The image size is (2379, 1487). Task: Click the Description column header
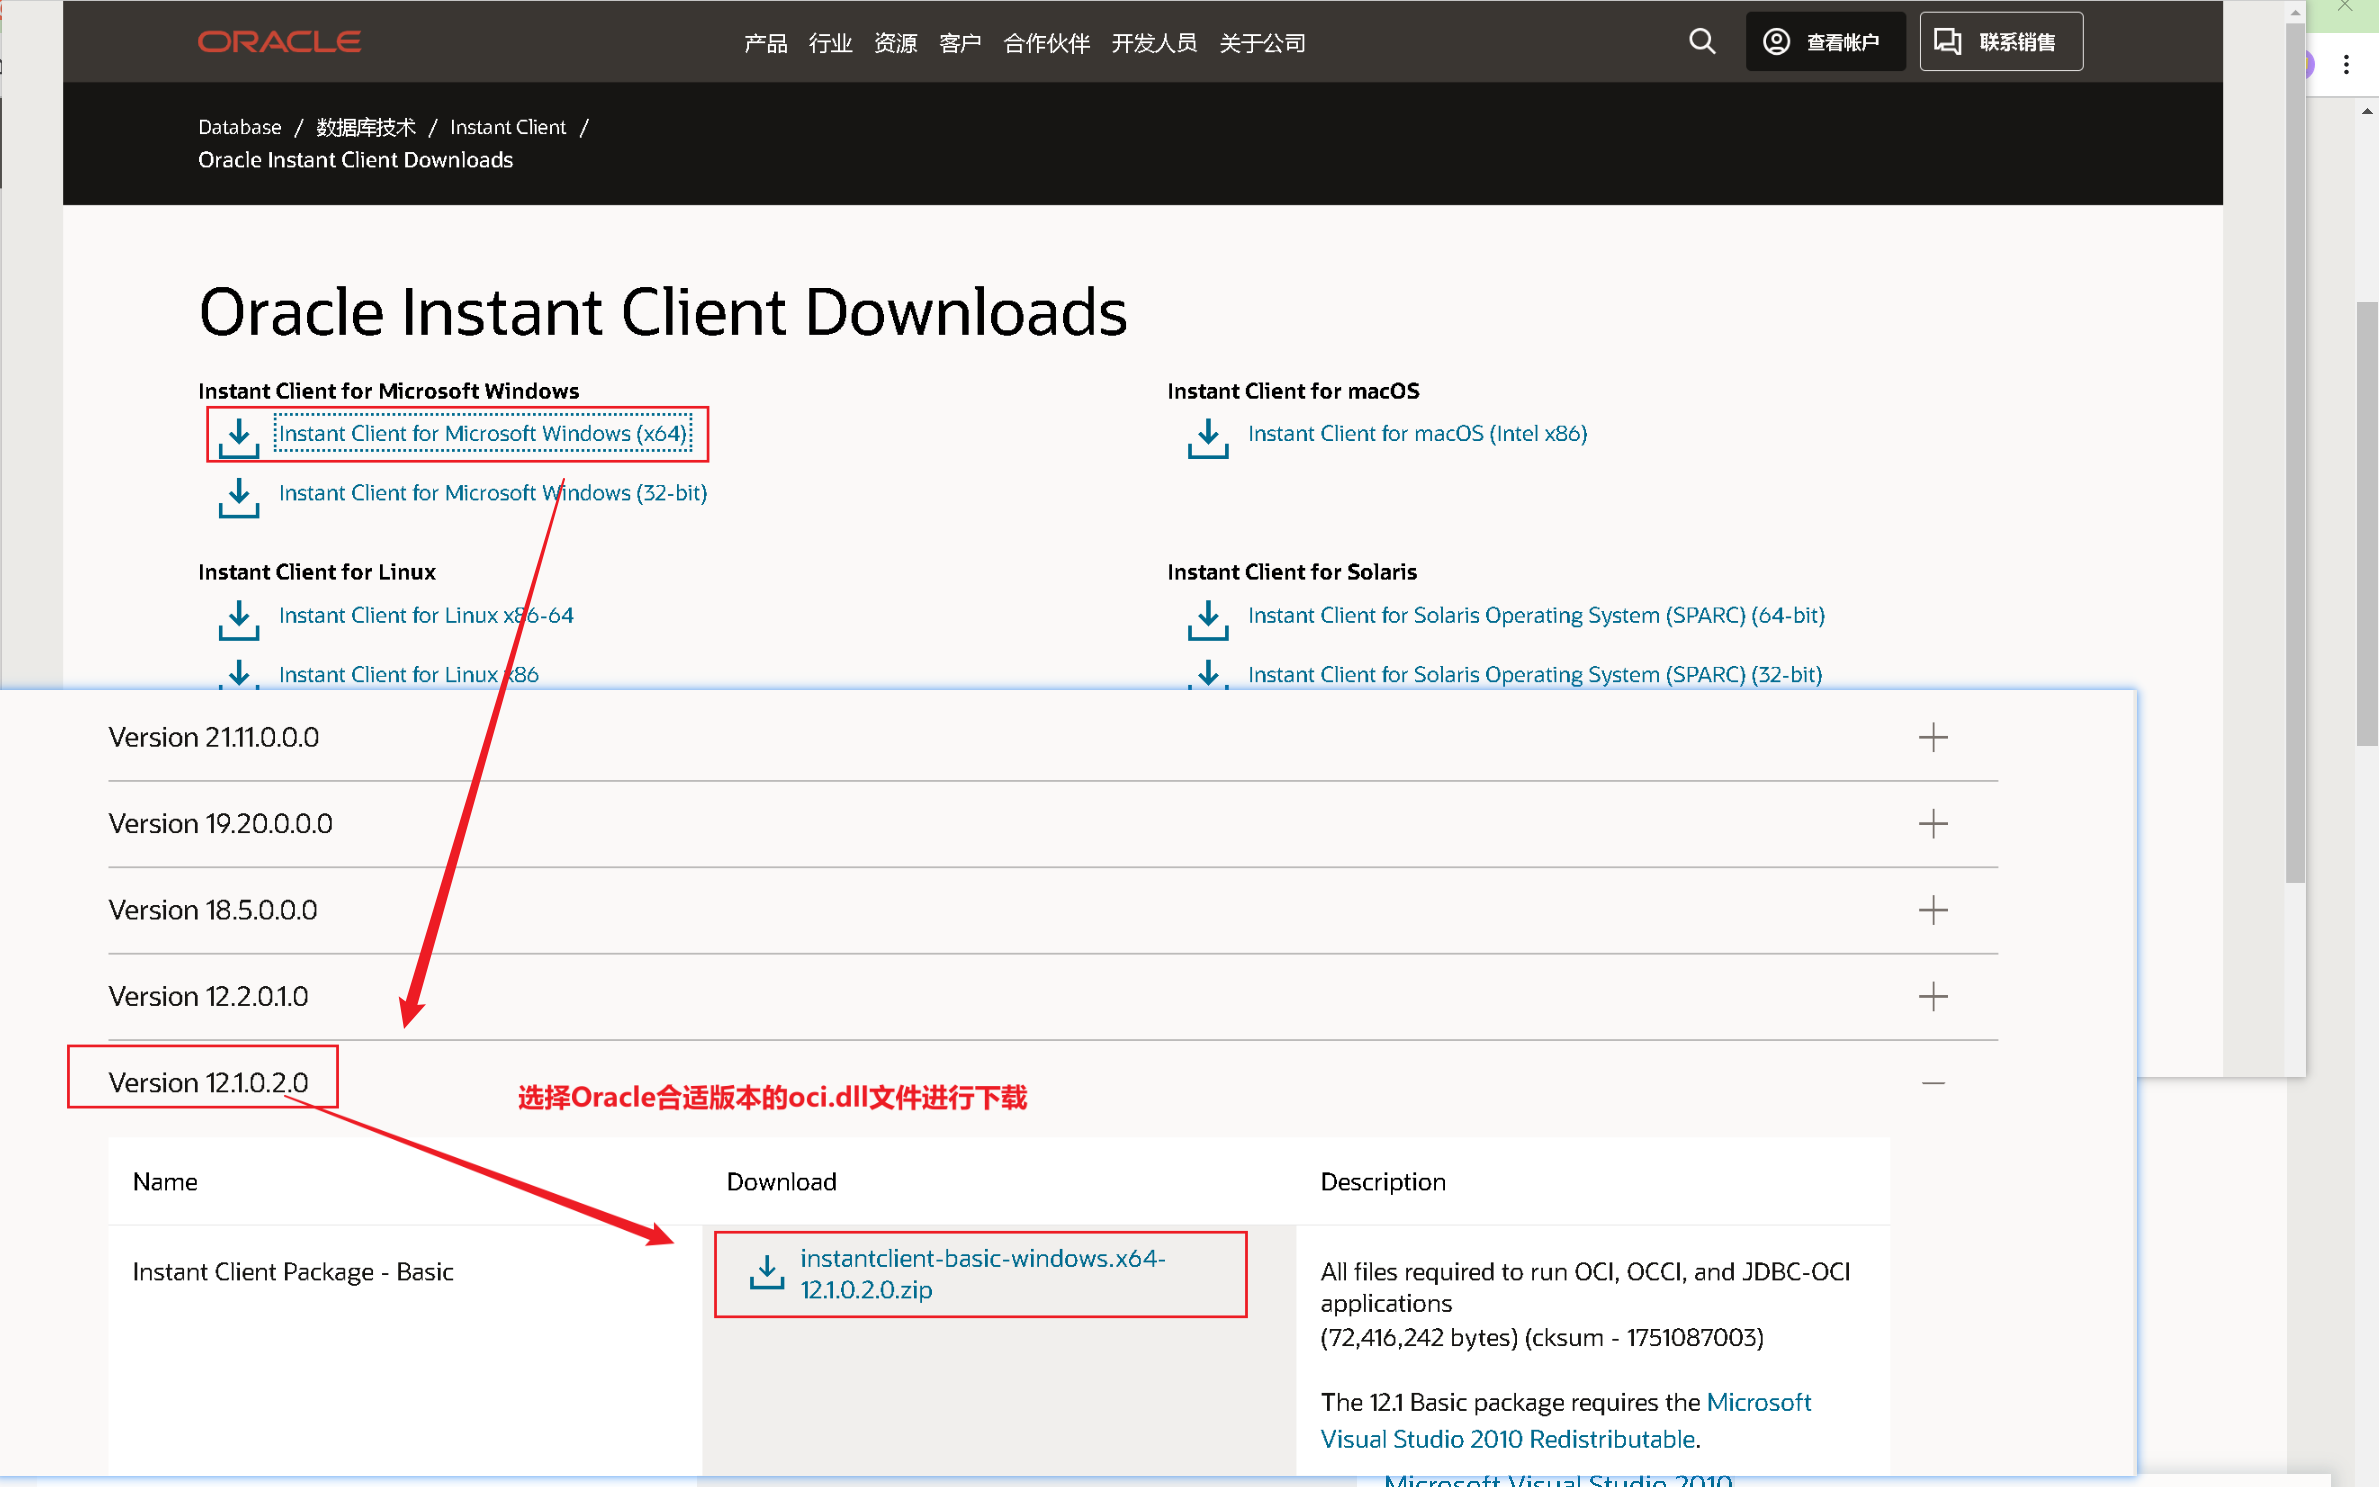[1383, 1181]
